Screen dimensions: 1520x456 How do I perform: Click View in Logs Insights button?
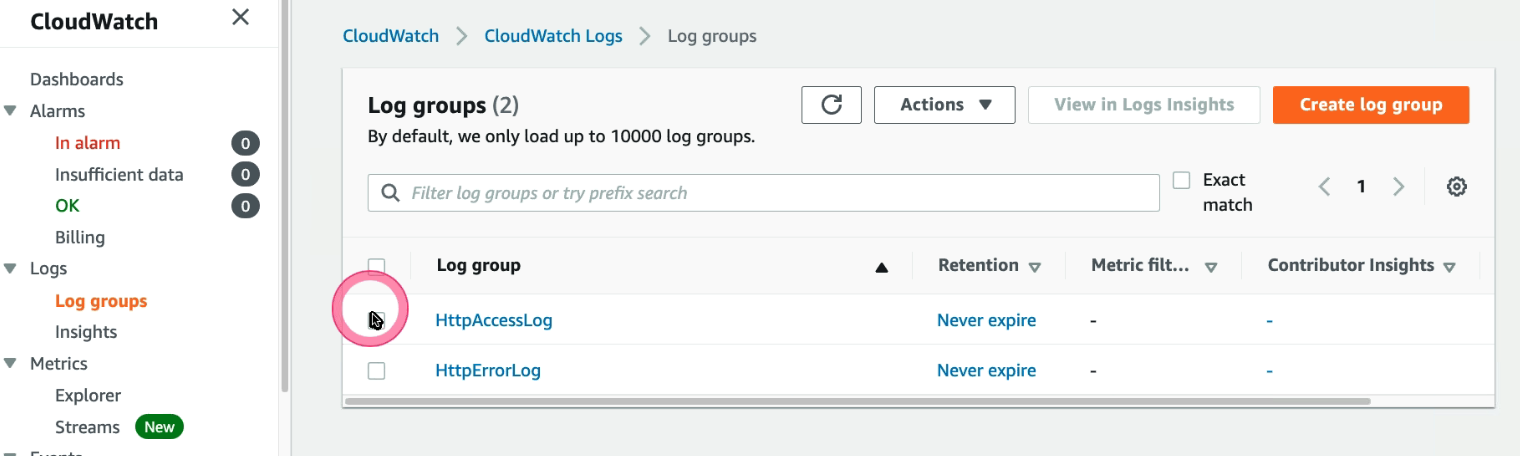tap(1144, 105)
